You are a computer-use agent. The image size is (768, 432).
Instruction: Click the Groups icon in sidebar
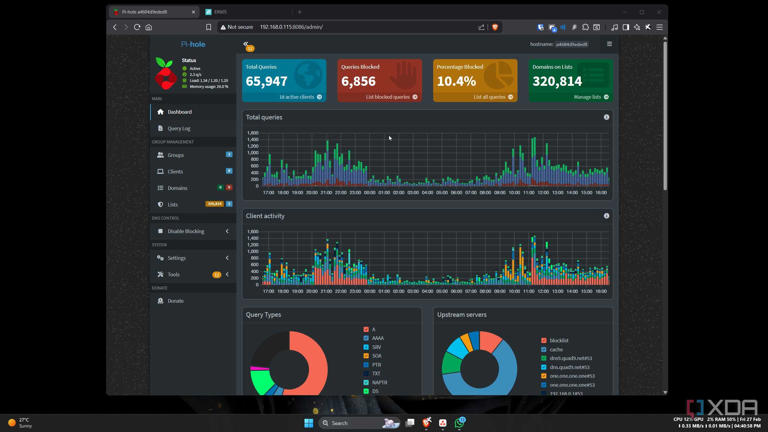tap(160, 155)
